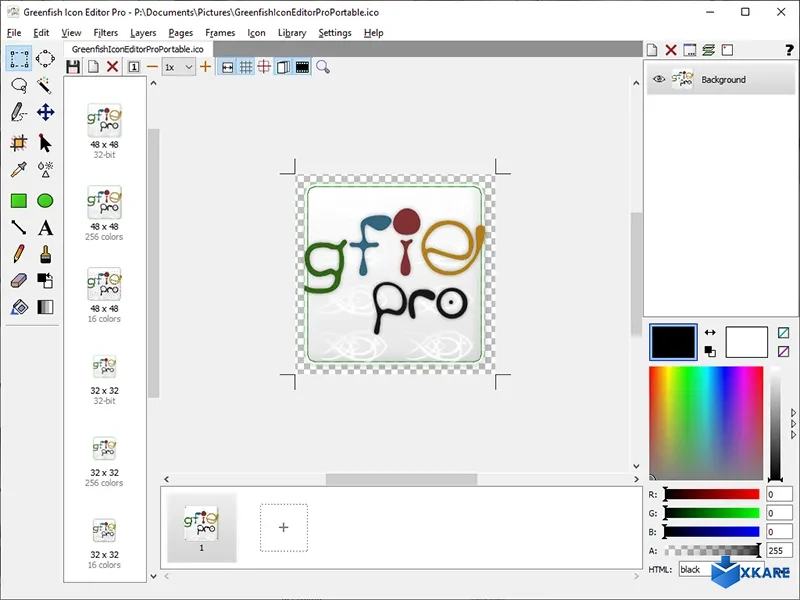Toggle the frames filmstrip panel
Viewport: 800px width, 600px height.
pos(302,67)
